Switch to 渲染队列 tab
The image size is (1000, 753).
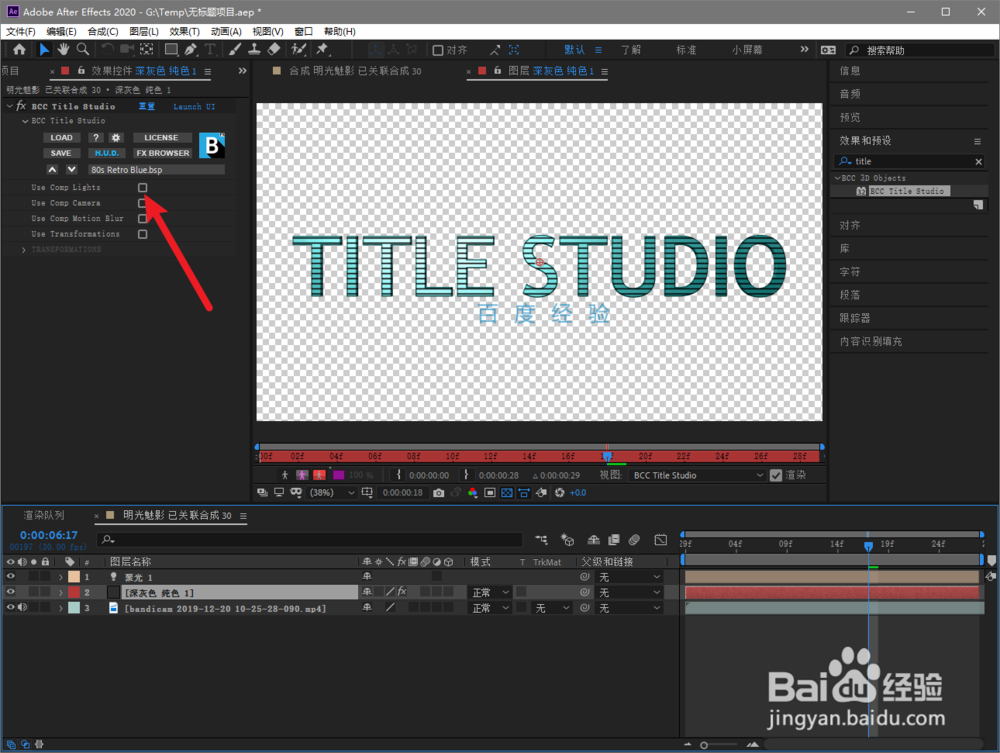[x=44, y=515]
